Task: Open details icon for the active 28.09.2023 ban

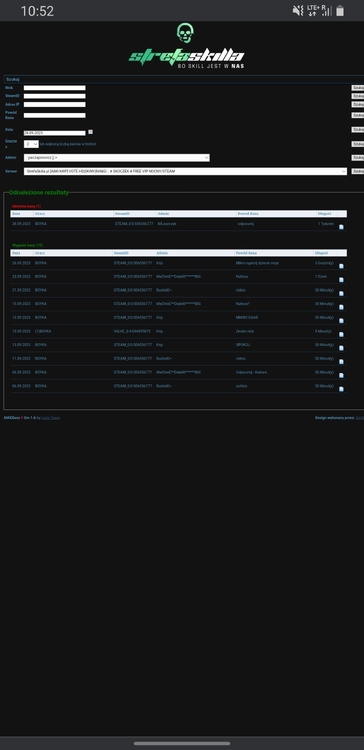Action: (341, 227)
